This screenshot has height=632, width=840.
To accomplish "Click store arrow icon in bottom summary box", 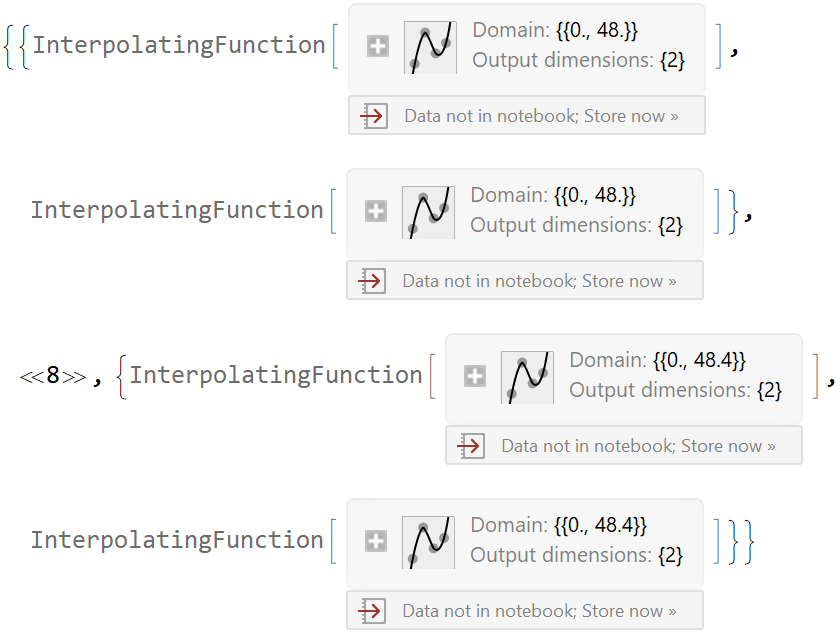I will pyautogui.click(x=370, y=611).
